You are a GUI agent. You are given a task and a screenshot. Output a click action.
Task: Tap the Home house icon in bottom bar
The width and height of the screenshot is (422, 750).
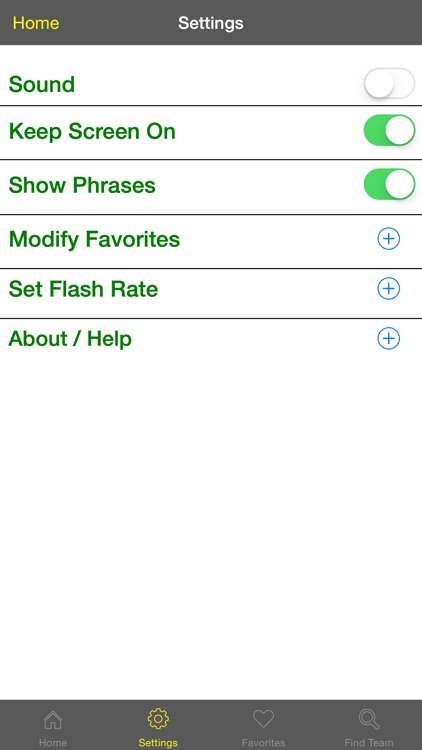(x=53, y=719)
